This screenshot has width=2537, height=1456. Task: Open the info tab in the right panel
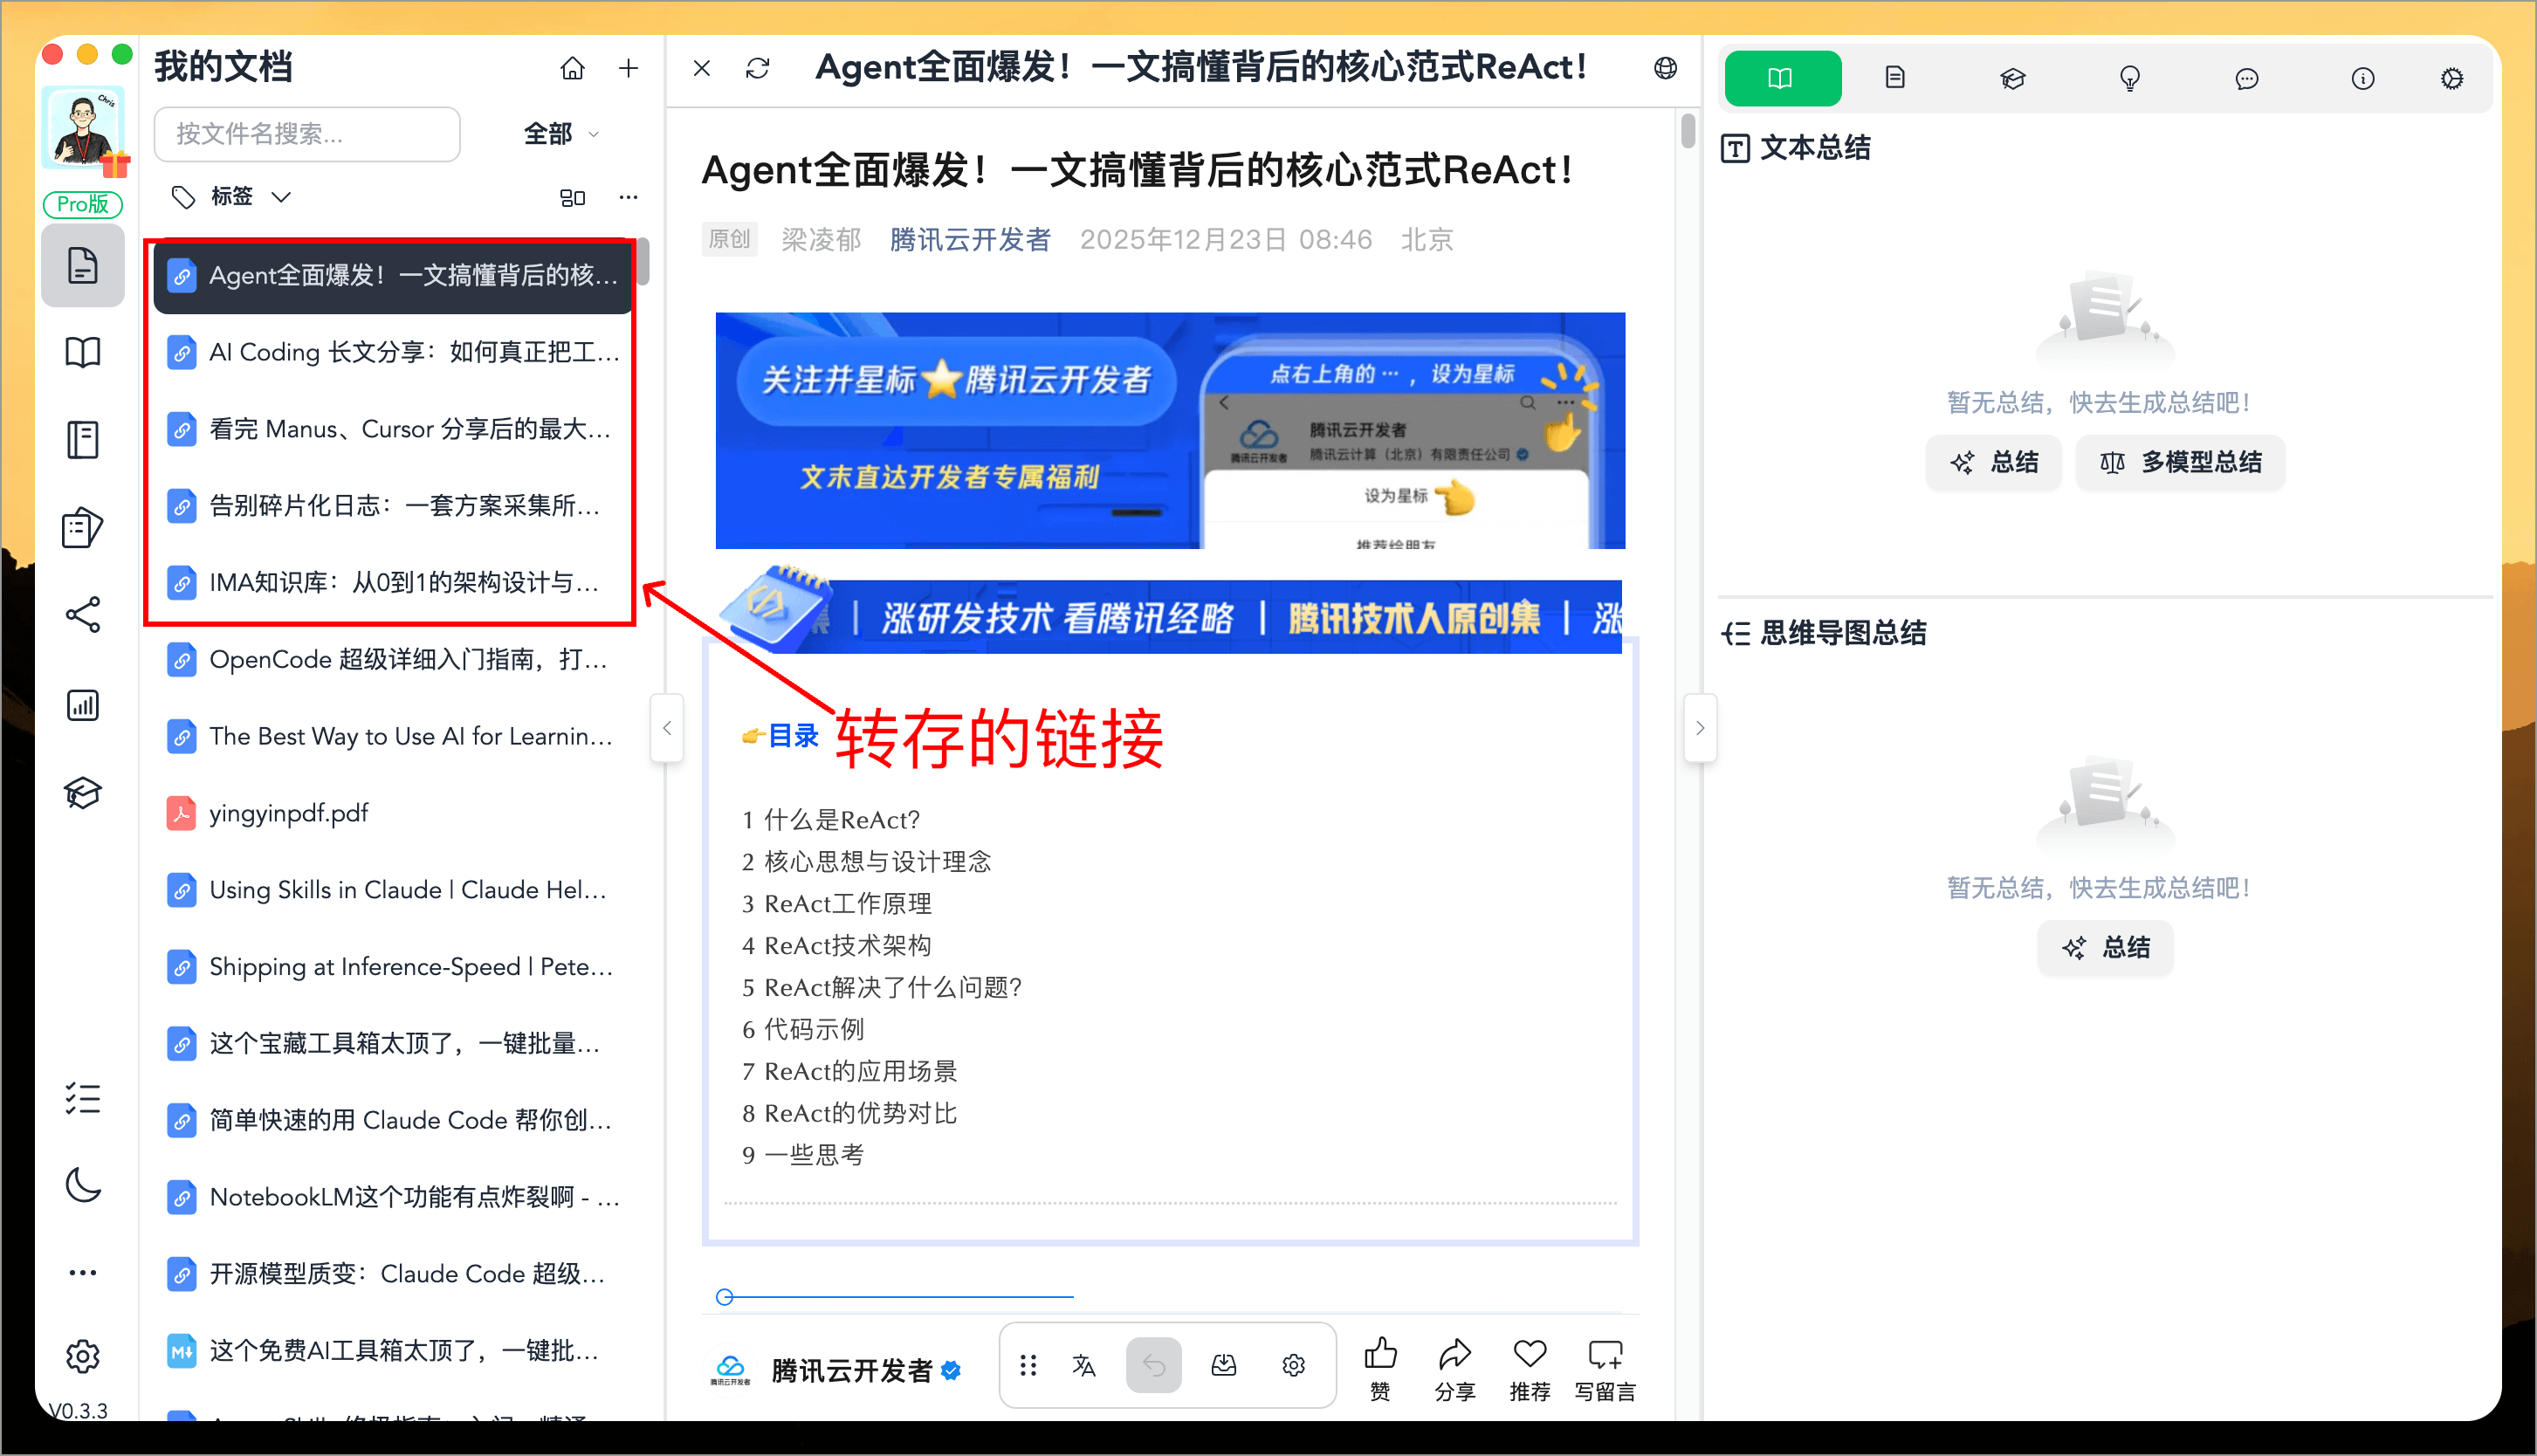tap(2363, 78)
